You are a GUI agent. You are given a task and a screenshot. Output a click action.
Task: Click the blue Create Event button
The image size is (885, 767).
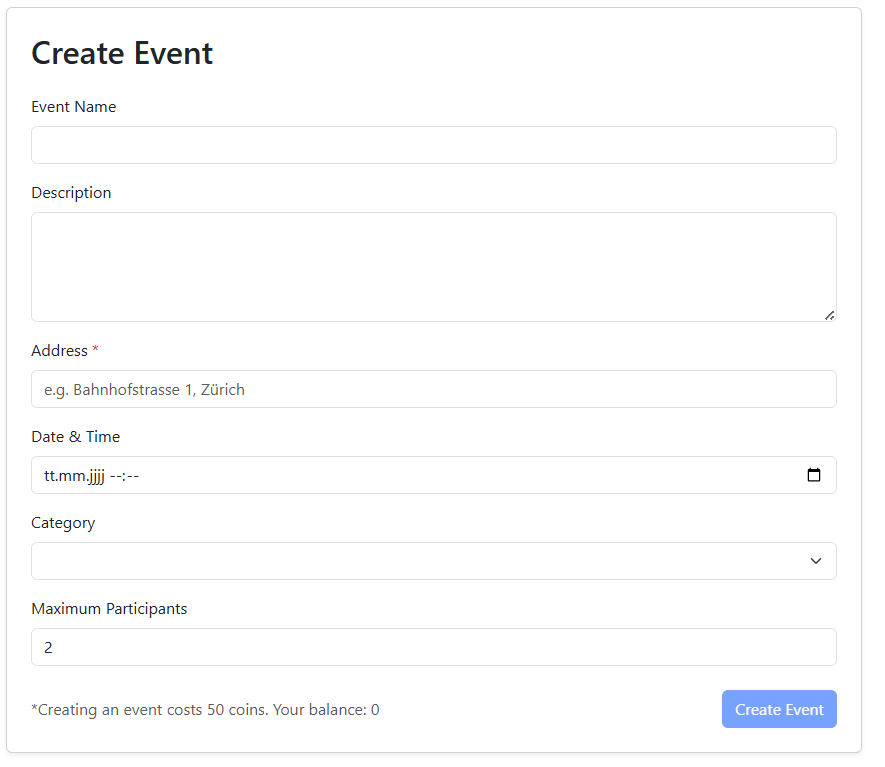[x=779, y=709]
